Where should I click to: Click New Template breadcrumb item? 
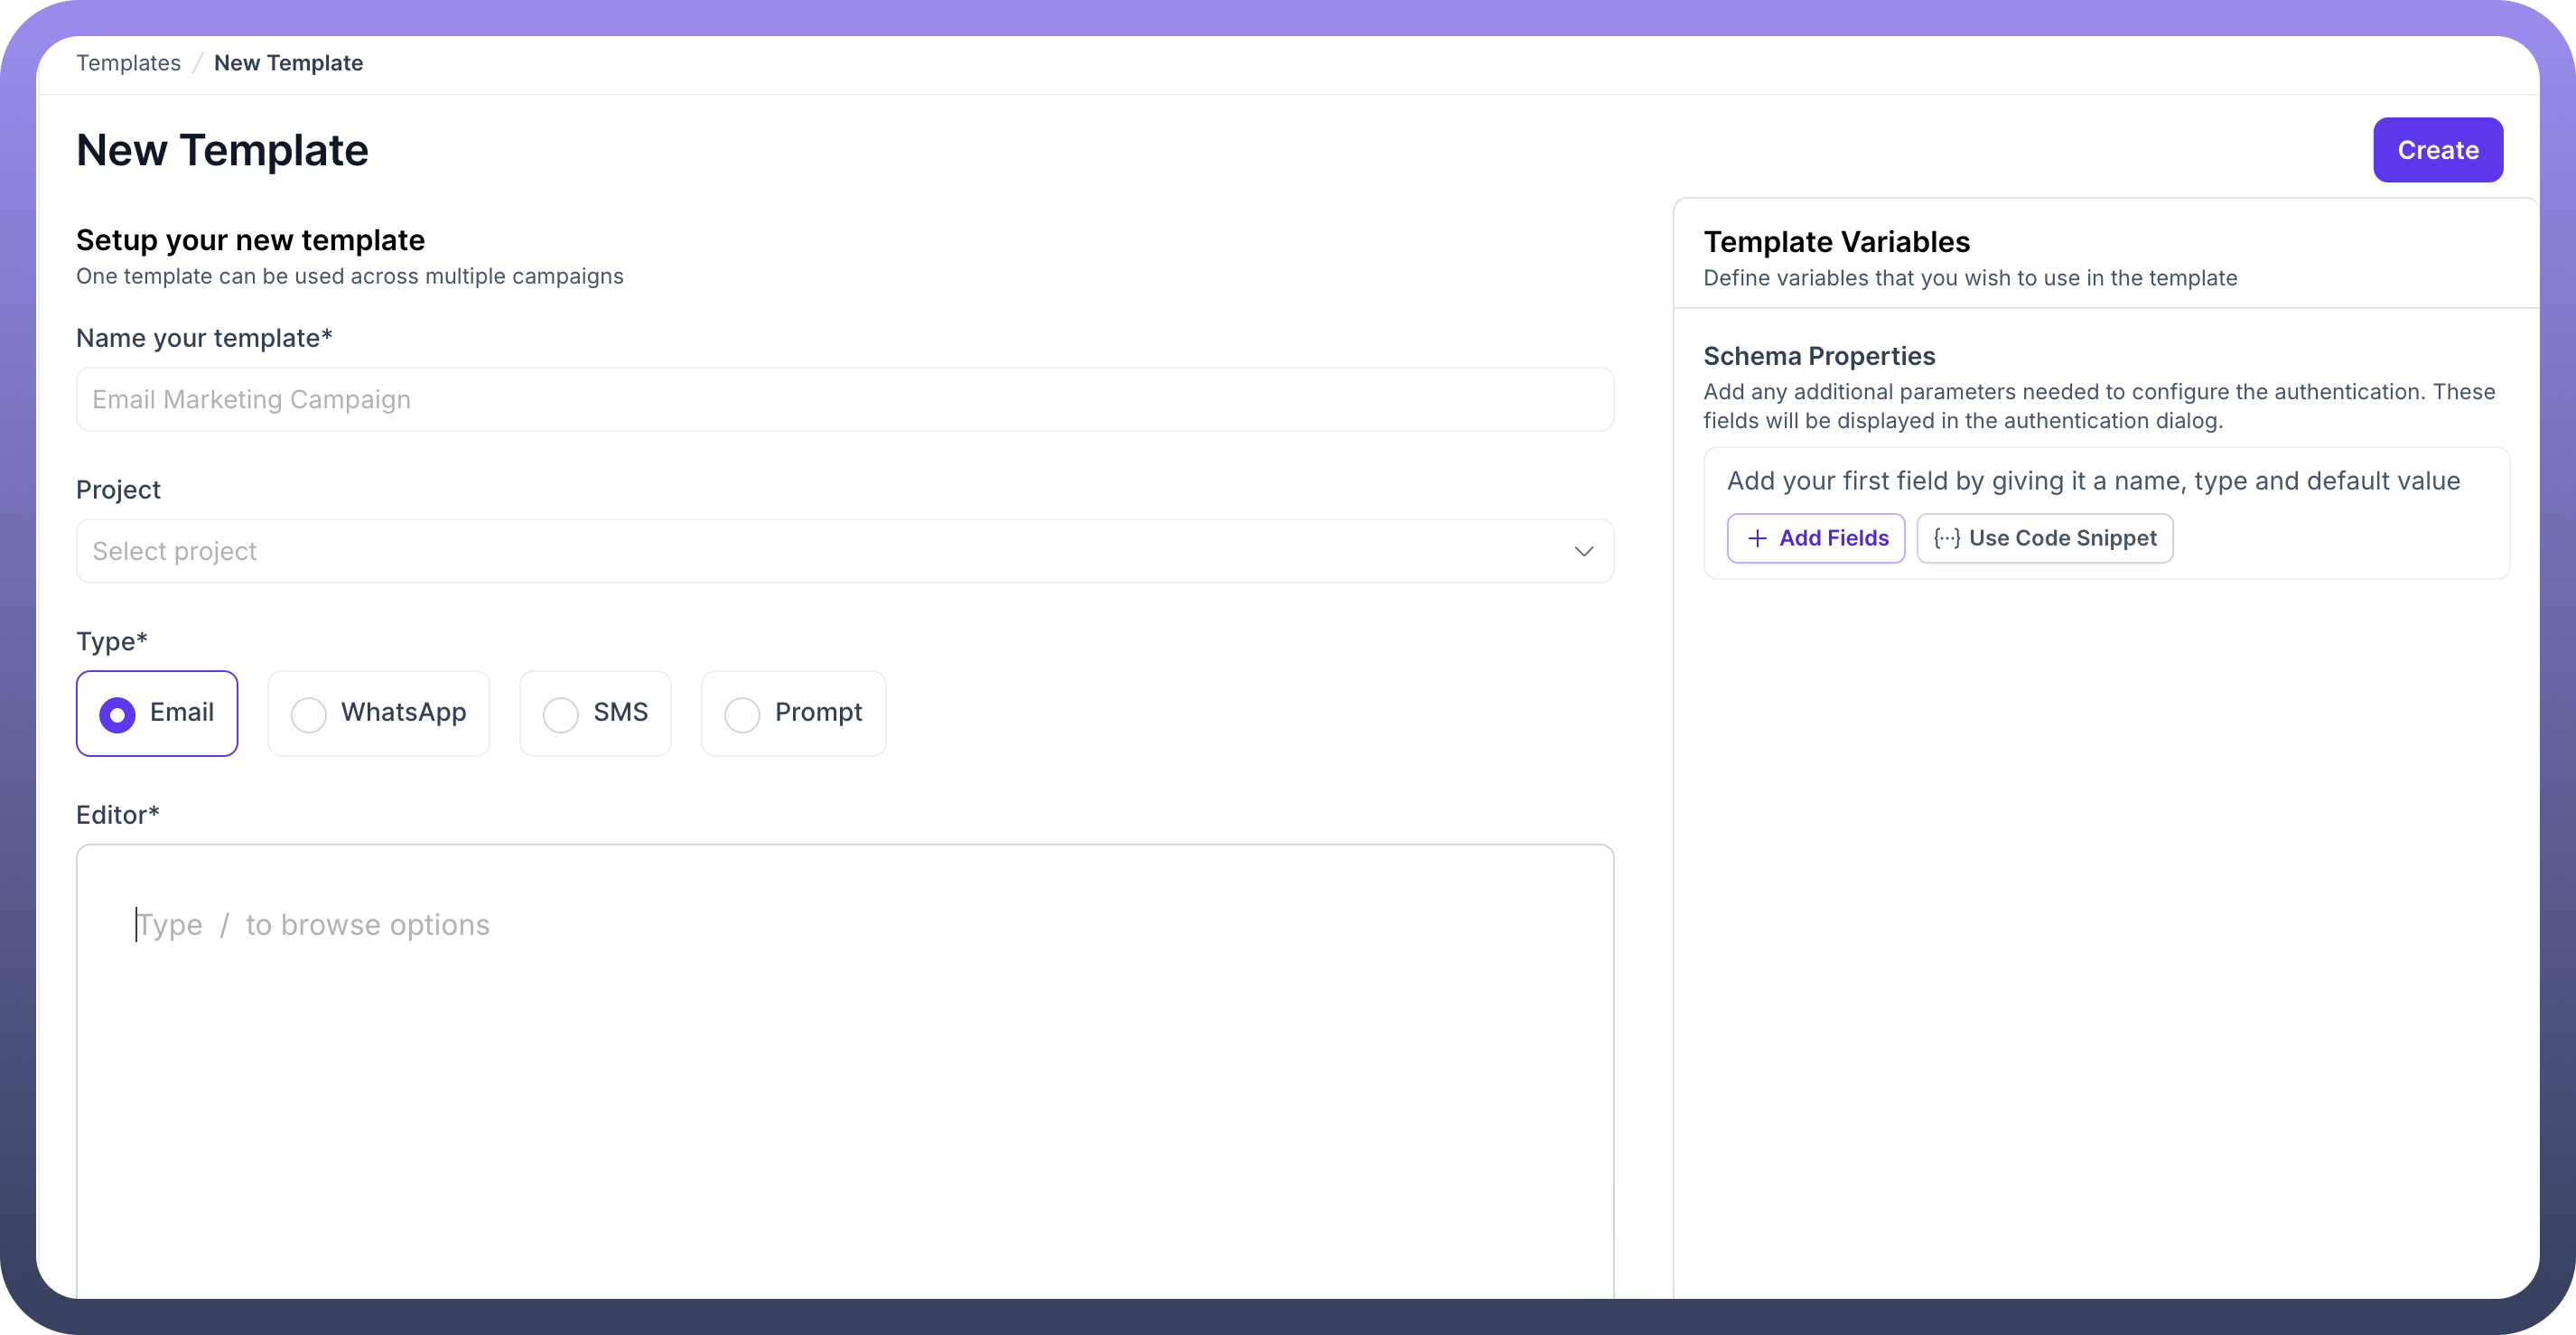288,63
